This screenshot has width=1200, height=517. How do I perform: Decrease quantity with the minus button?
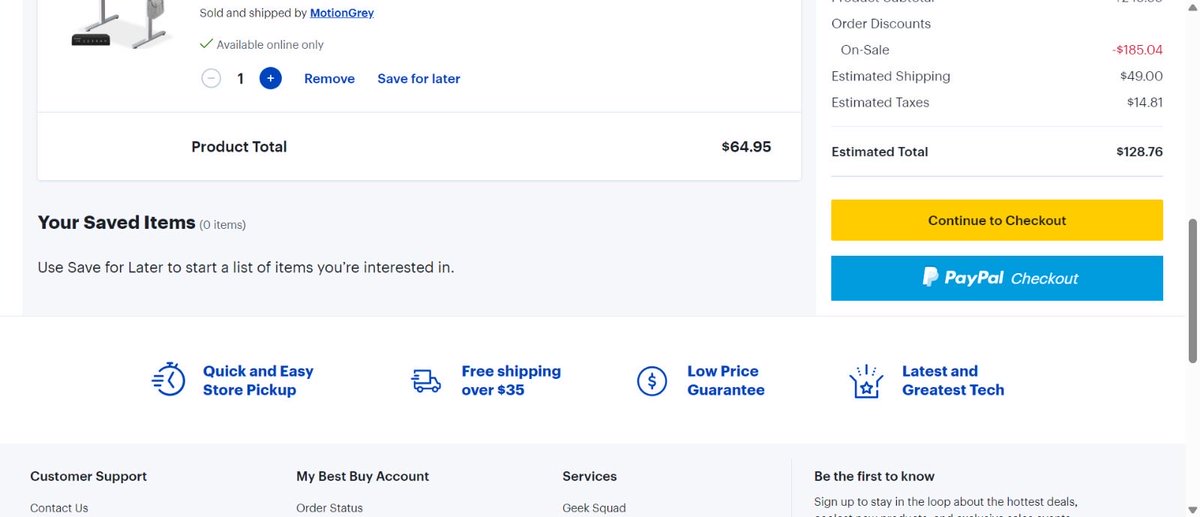pyautogui.click(x=211, y=78)
